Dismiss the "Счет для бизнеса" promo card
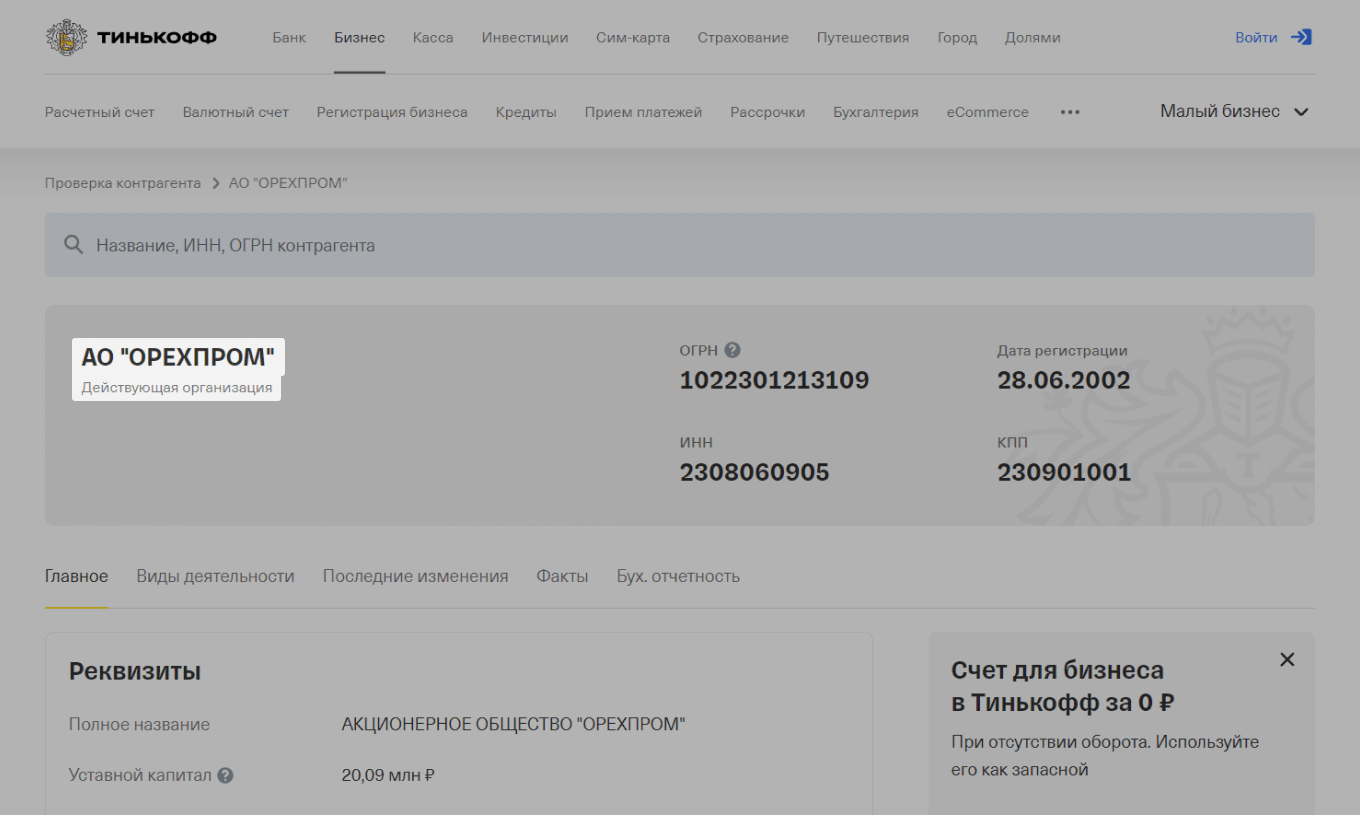Viewport: 1360px width, 815px height. pos(1287,659)
